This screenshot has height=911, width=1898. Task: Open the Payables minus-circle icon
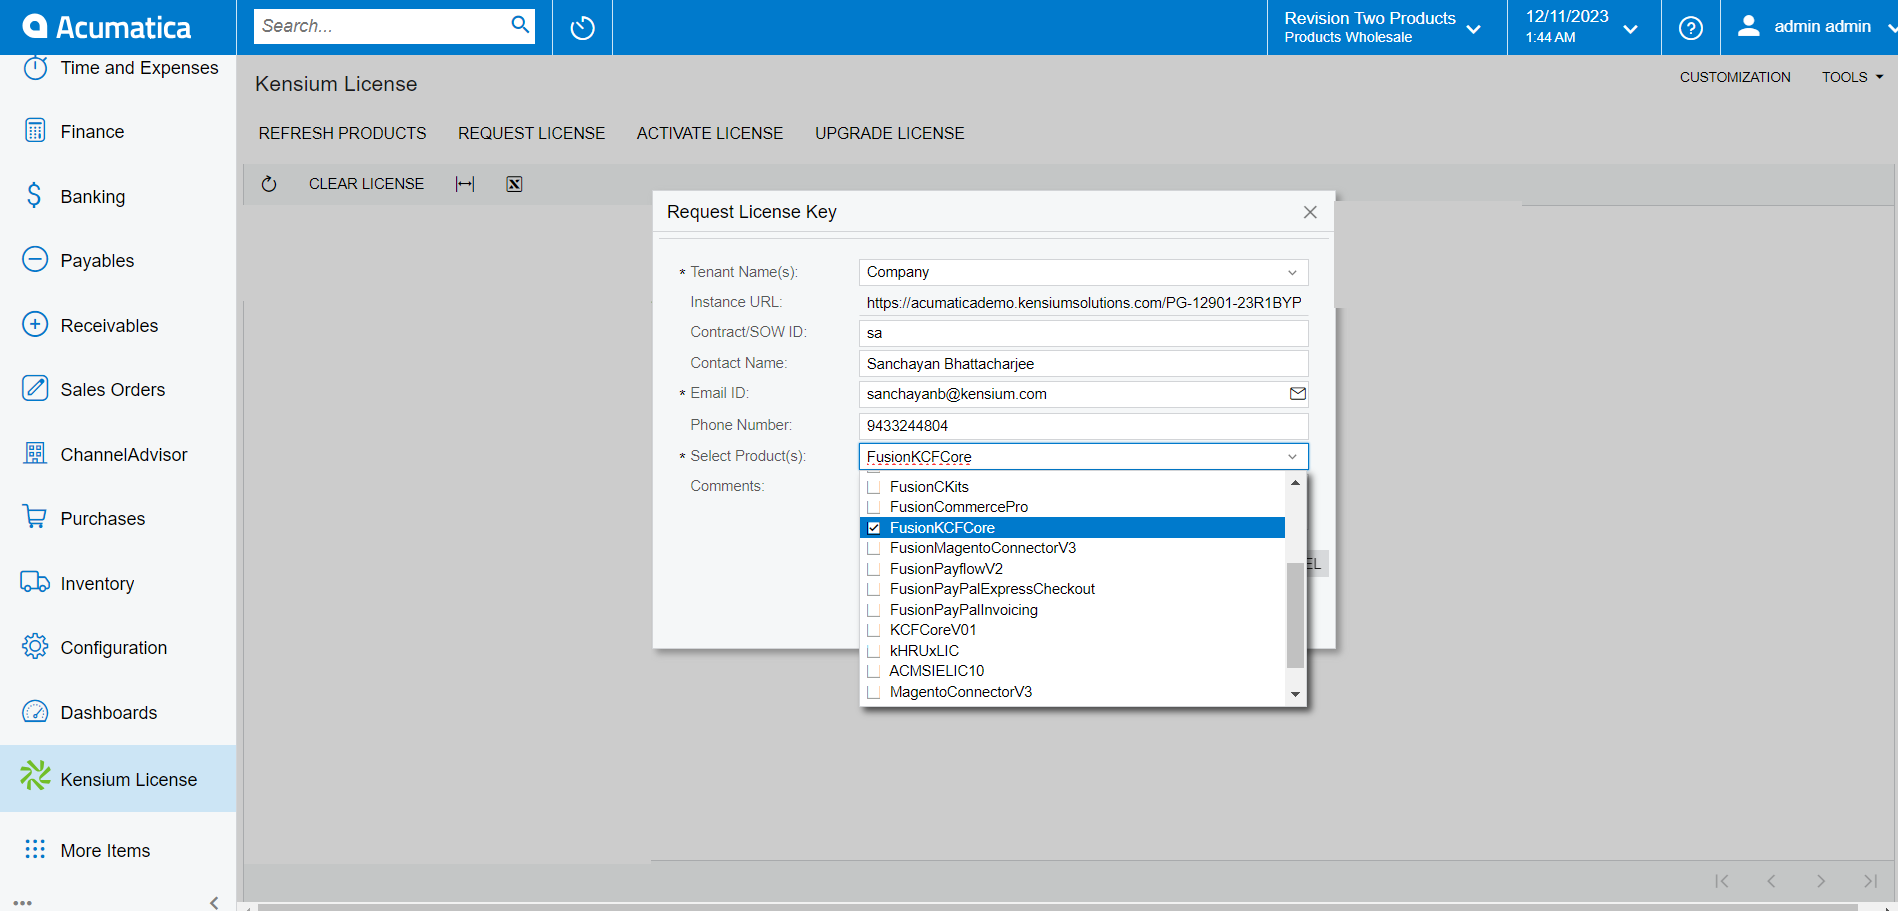[x=35, y=260]
